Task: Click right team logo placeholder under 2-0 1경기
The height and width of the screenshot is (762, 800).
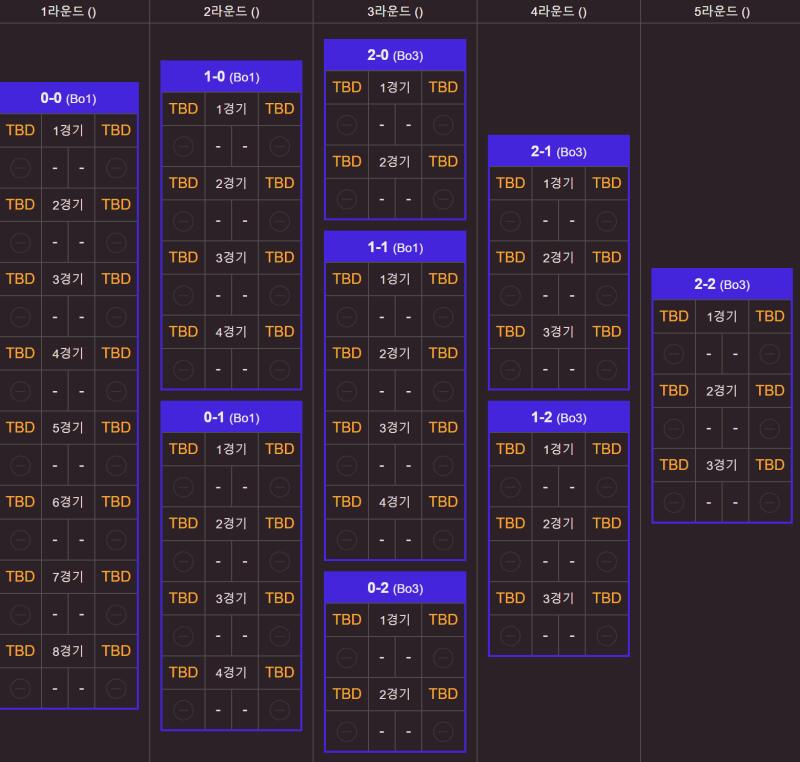Action: [x=443, y=124]
